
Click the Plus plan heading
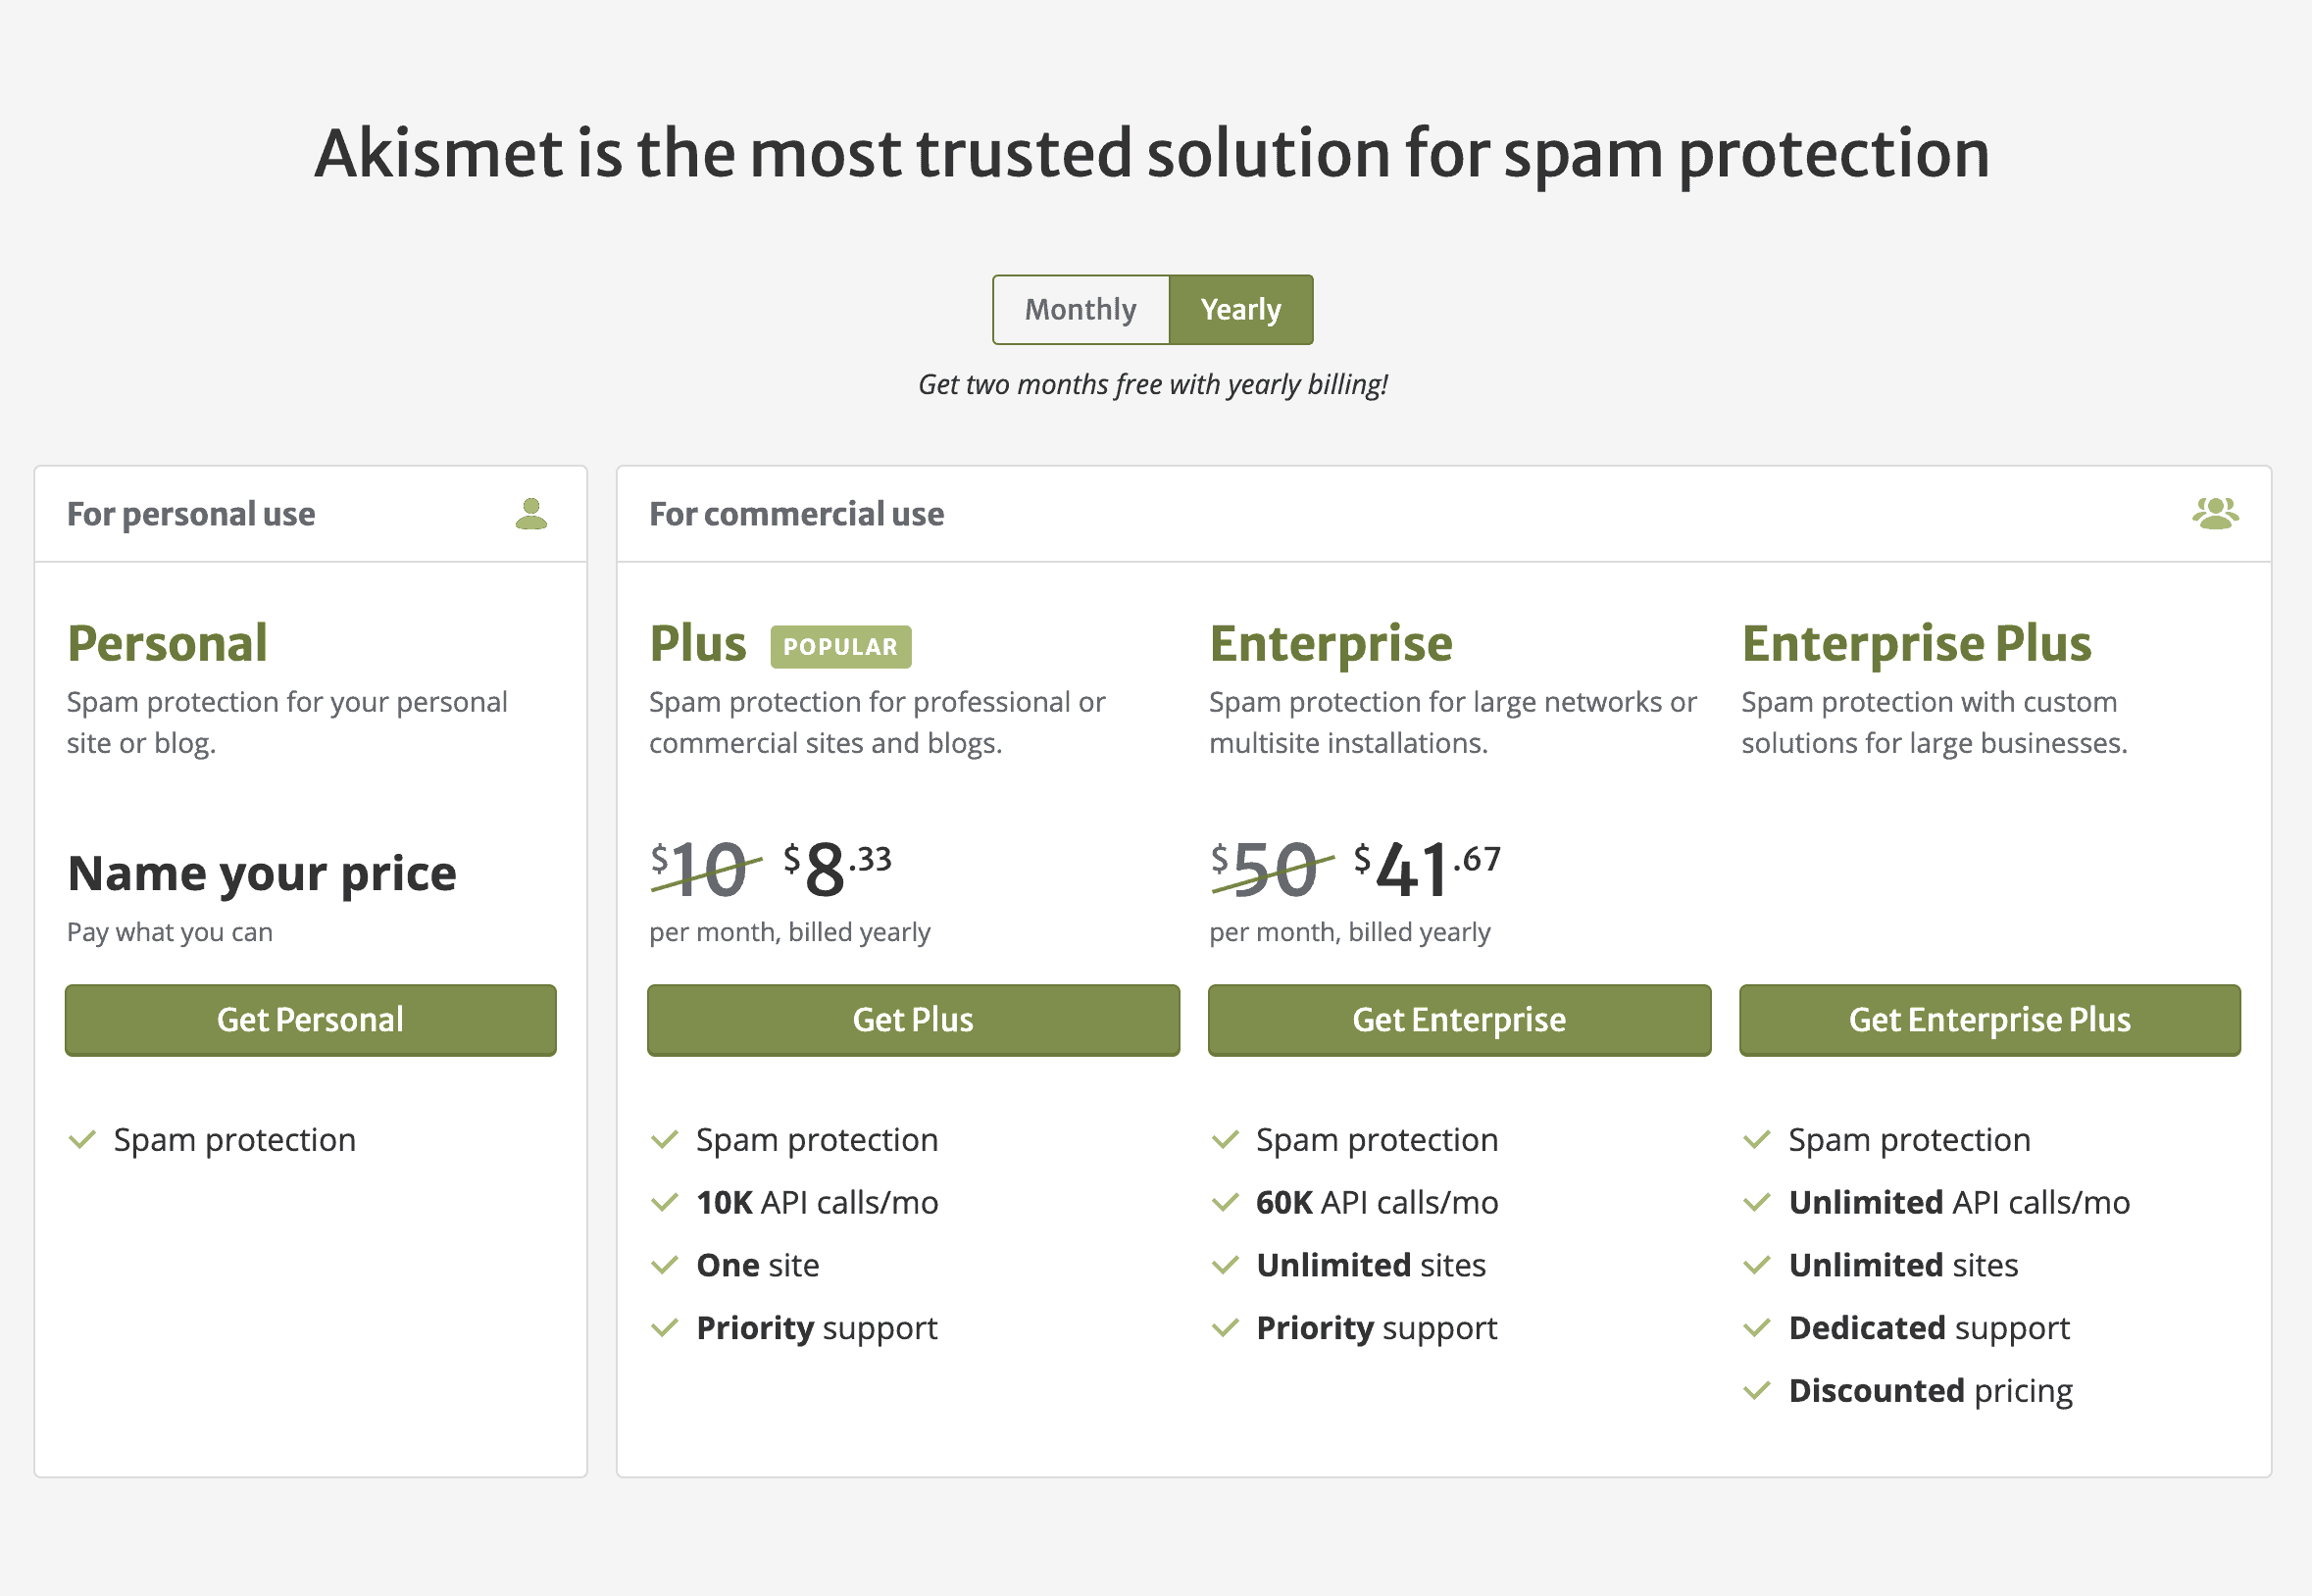[x=698, y=643]
